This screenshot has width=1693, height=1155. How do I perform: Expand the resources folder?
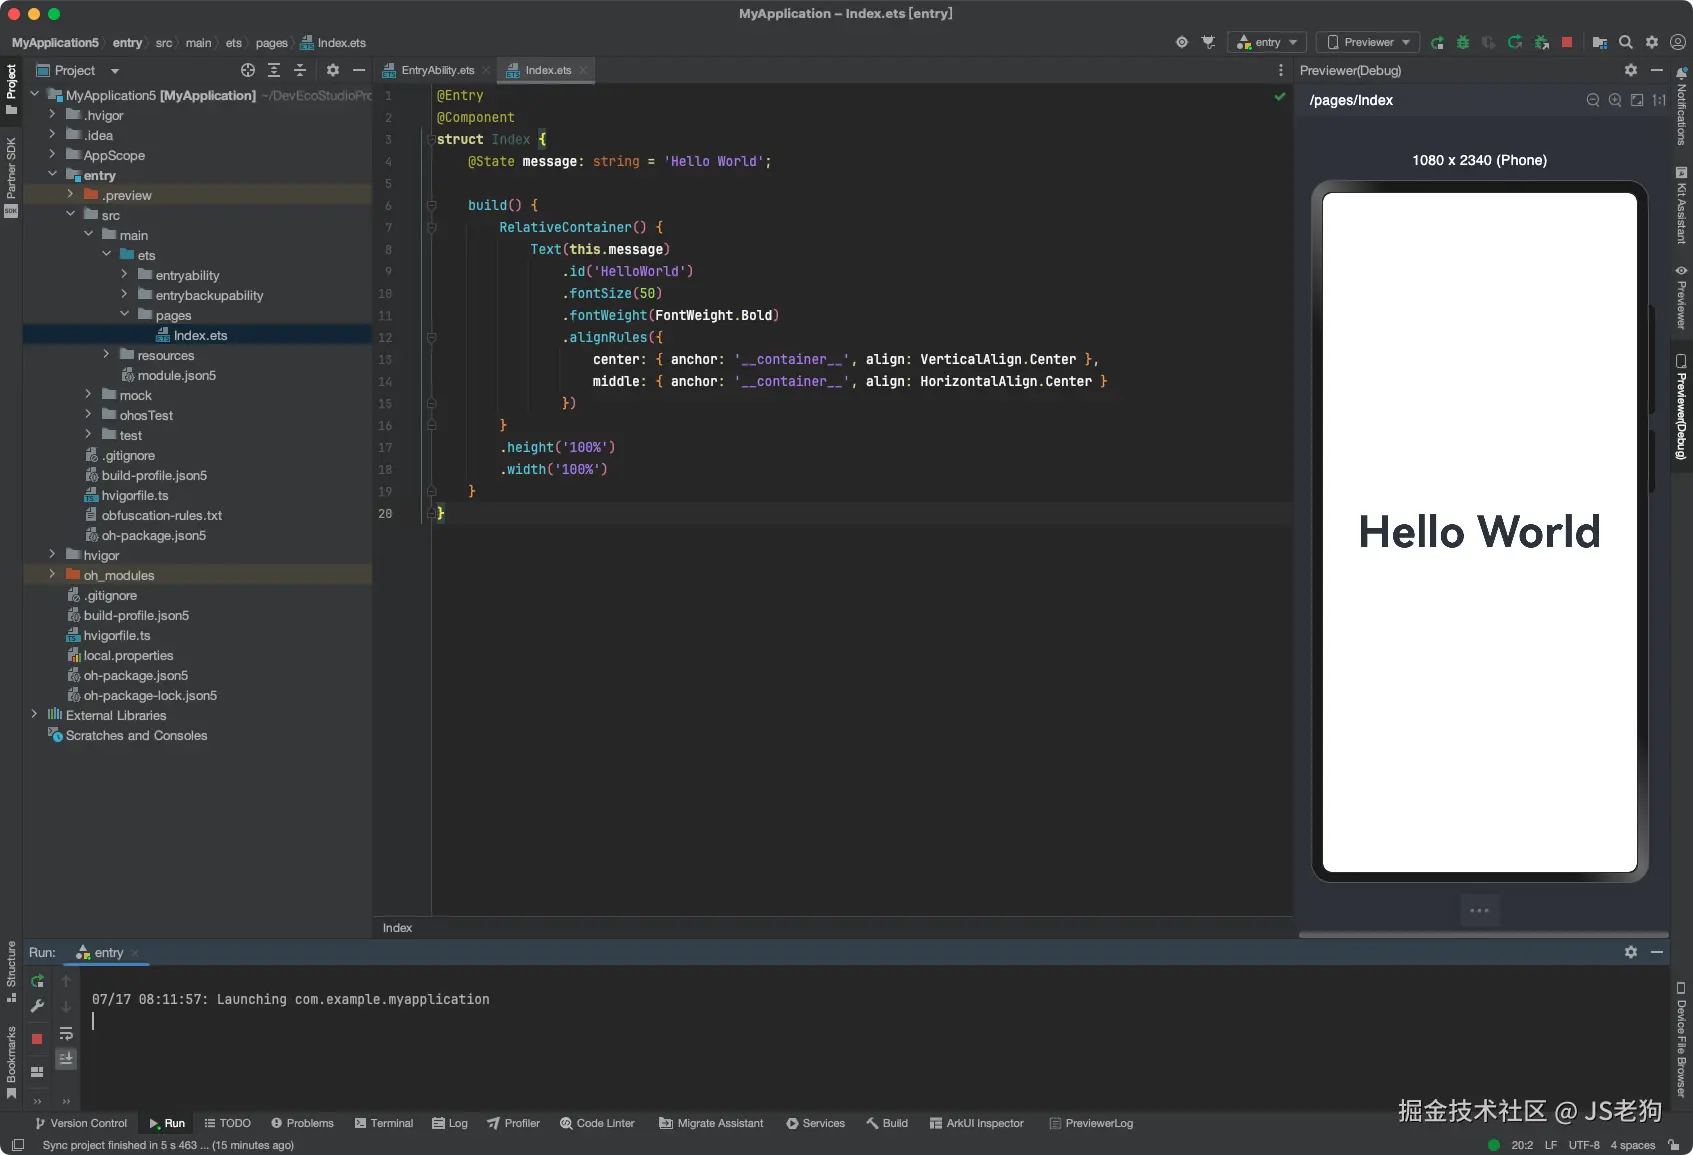(107, 355)
